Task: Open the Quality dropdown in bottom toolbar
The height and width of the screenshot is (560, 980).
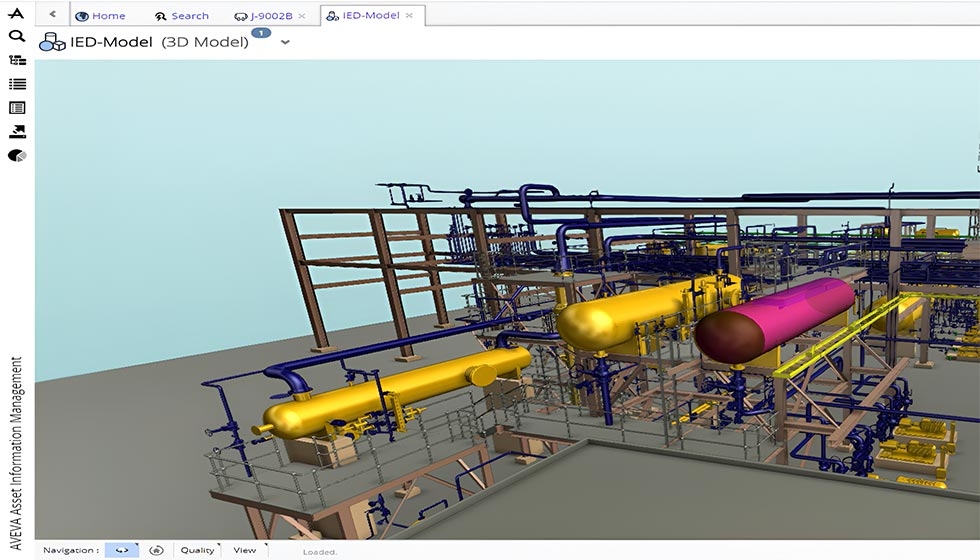Action: 198,550
